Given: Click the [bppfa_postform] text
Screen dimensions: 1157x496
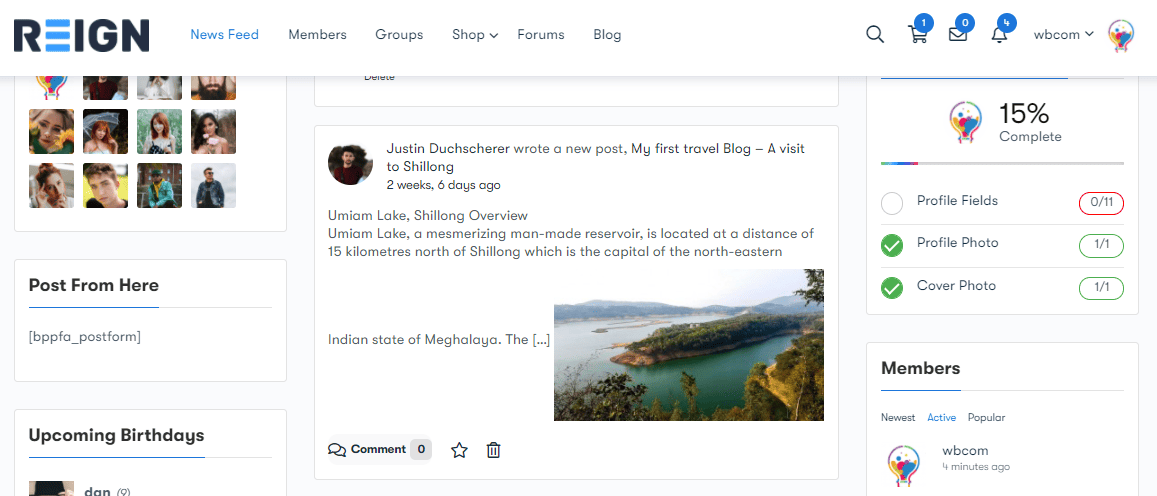Looking at the screenshot, I should pyautogui.click(x=85, y=337).
